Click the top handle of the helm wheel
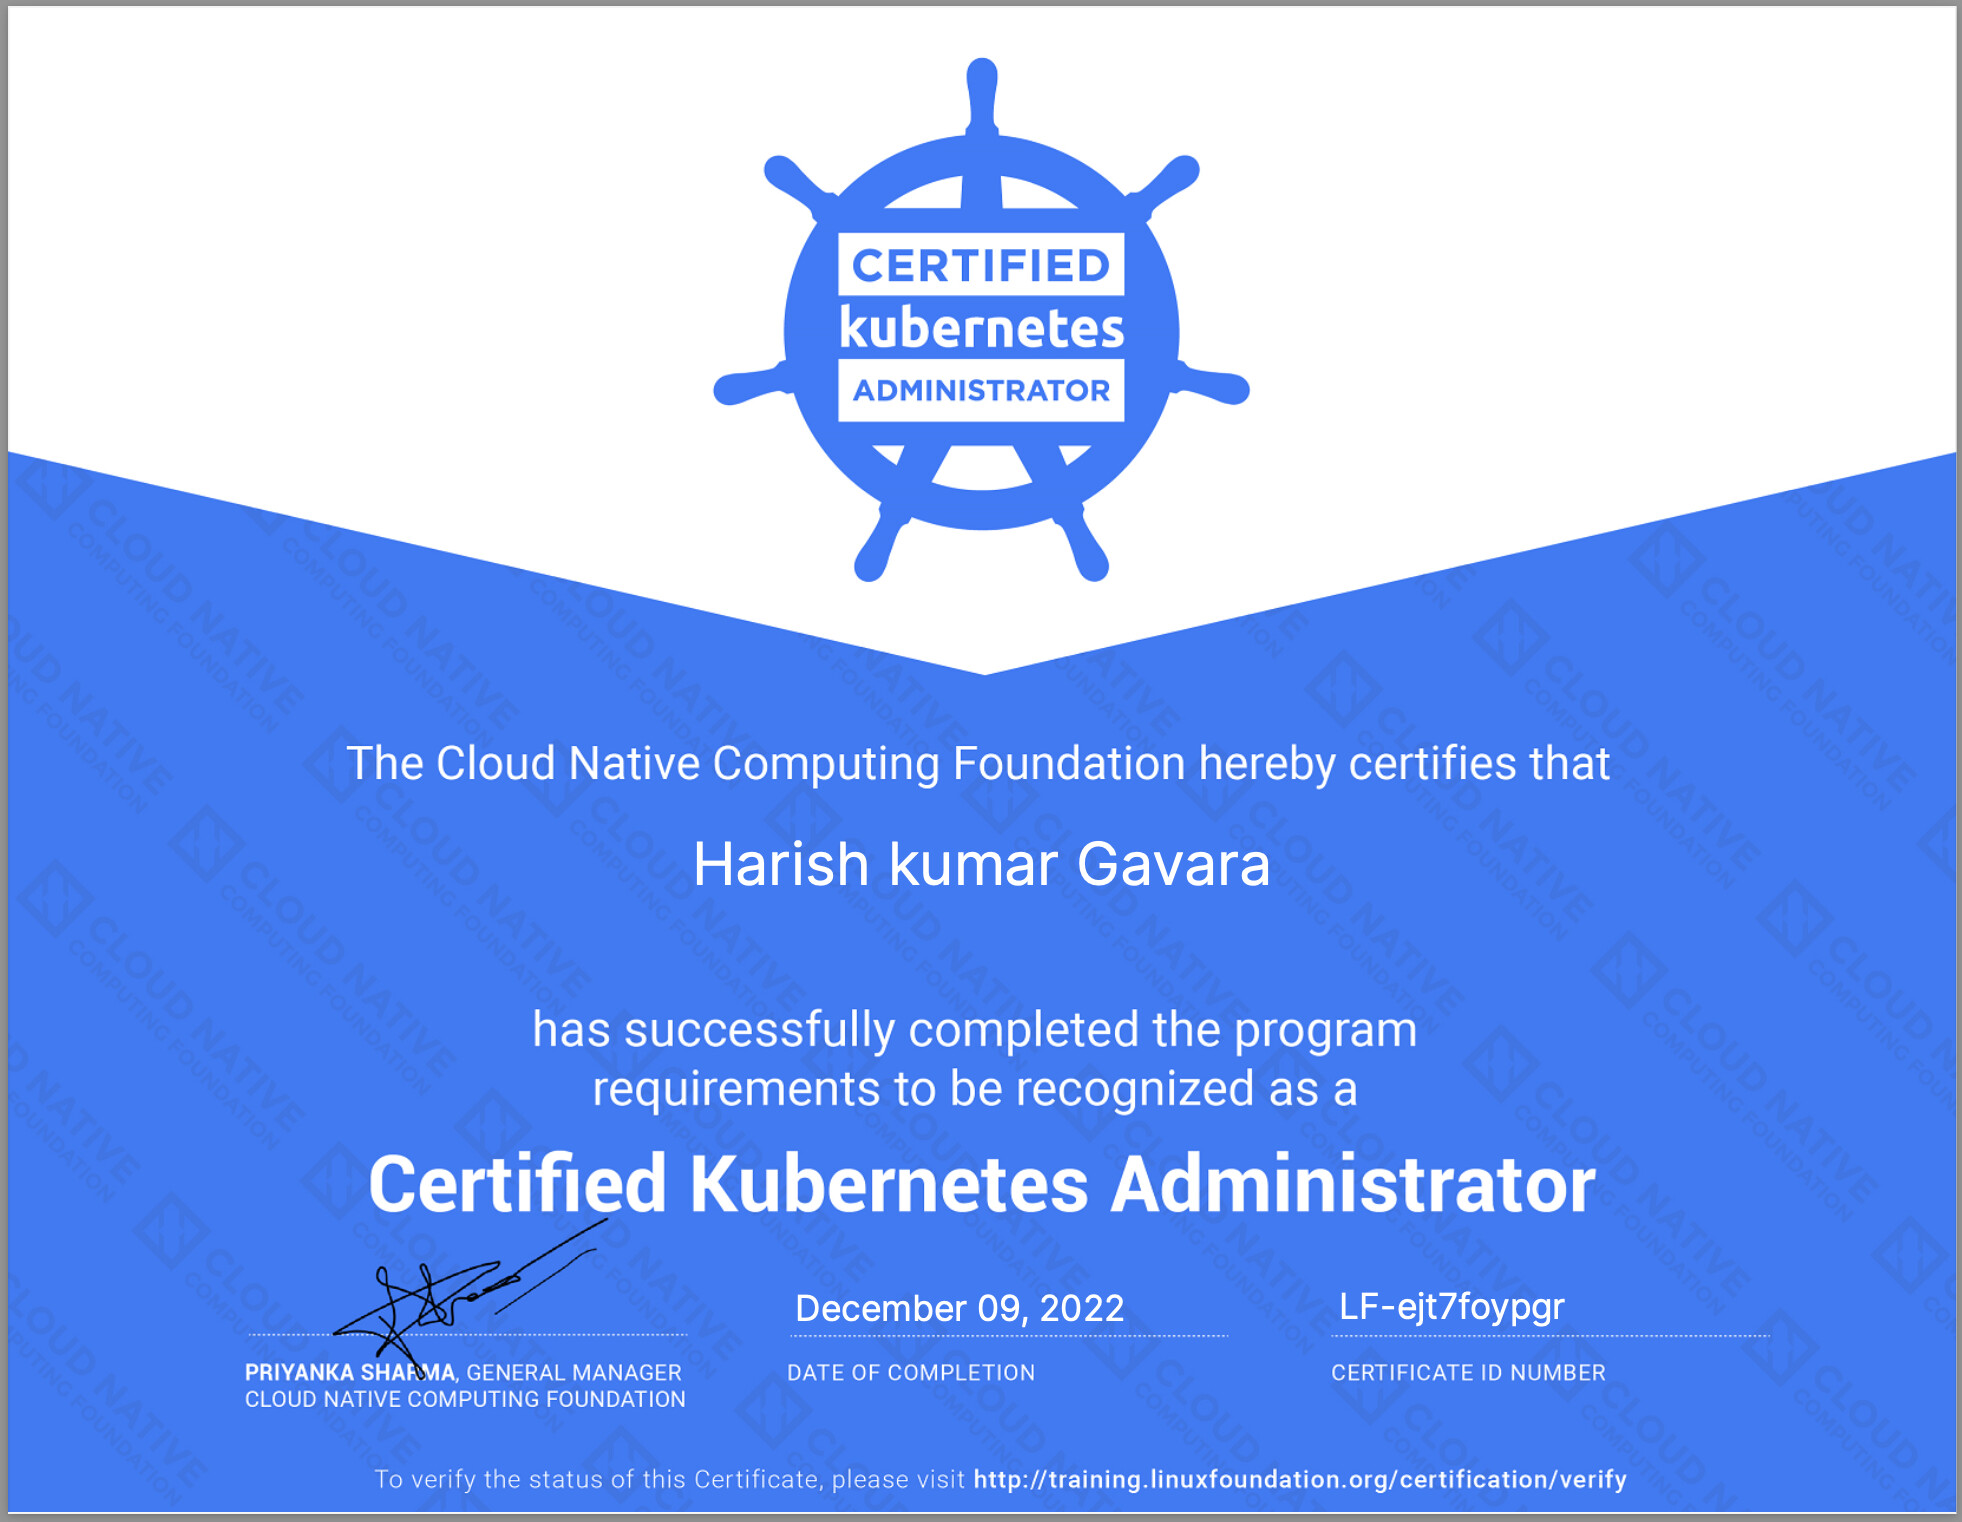Image resolution: width=1962 pixels, height=1522 pixels. pyautogui.click(x=982, y=93)
